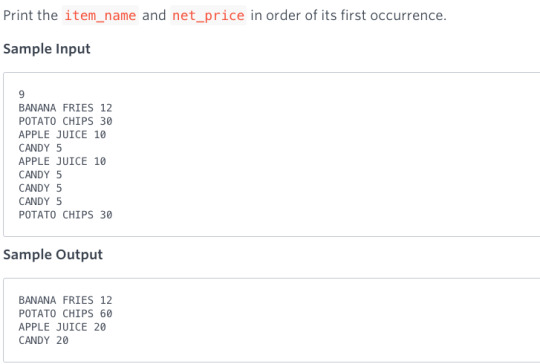Click second CANDY 5 input line
Image resolution: width=540 pixels, height=364 pixels.
pyautogui.click(x=40, y=175)
